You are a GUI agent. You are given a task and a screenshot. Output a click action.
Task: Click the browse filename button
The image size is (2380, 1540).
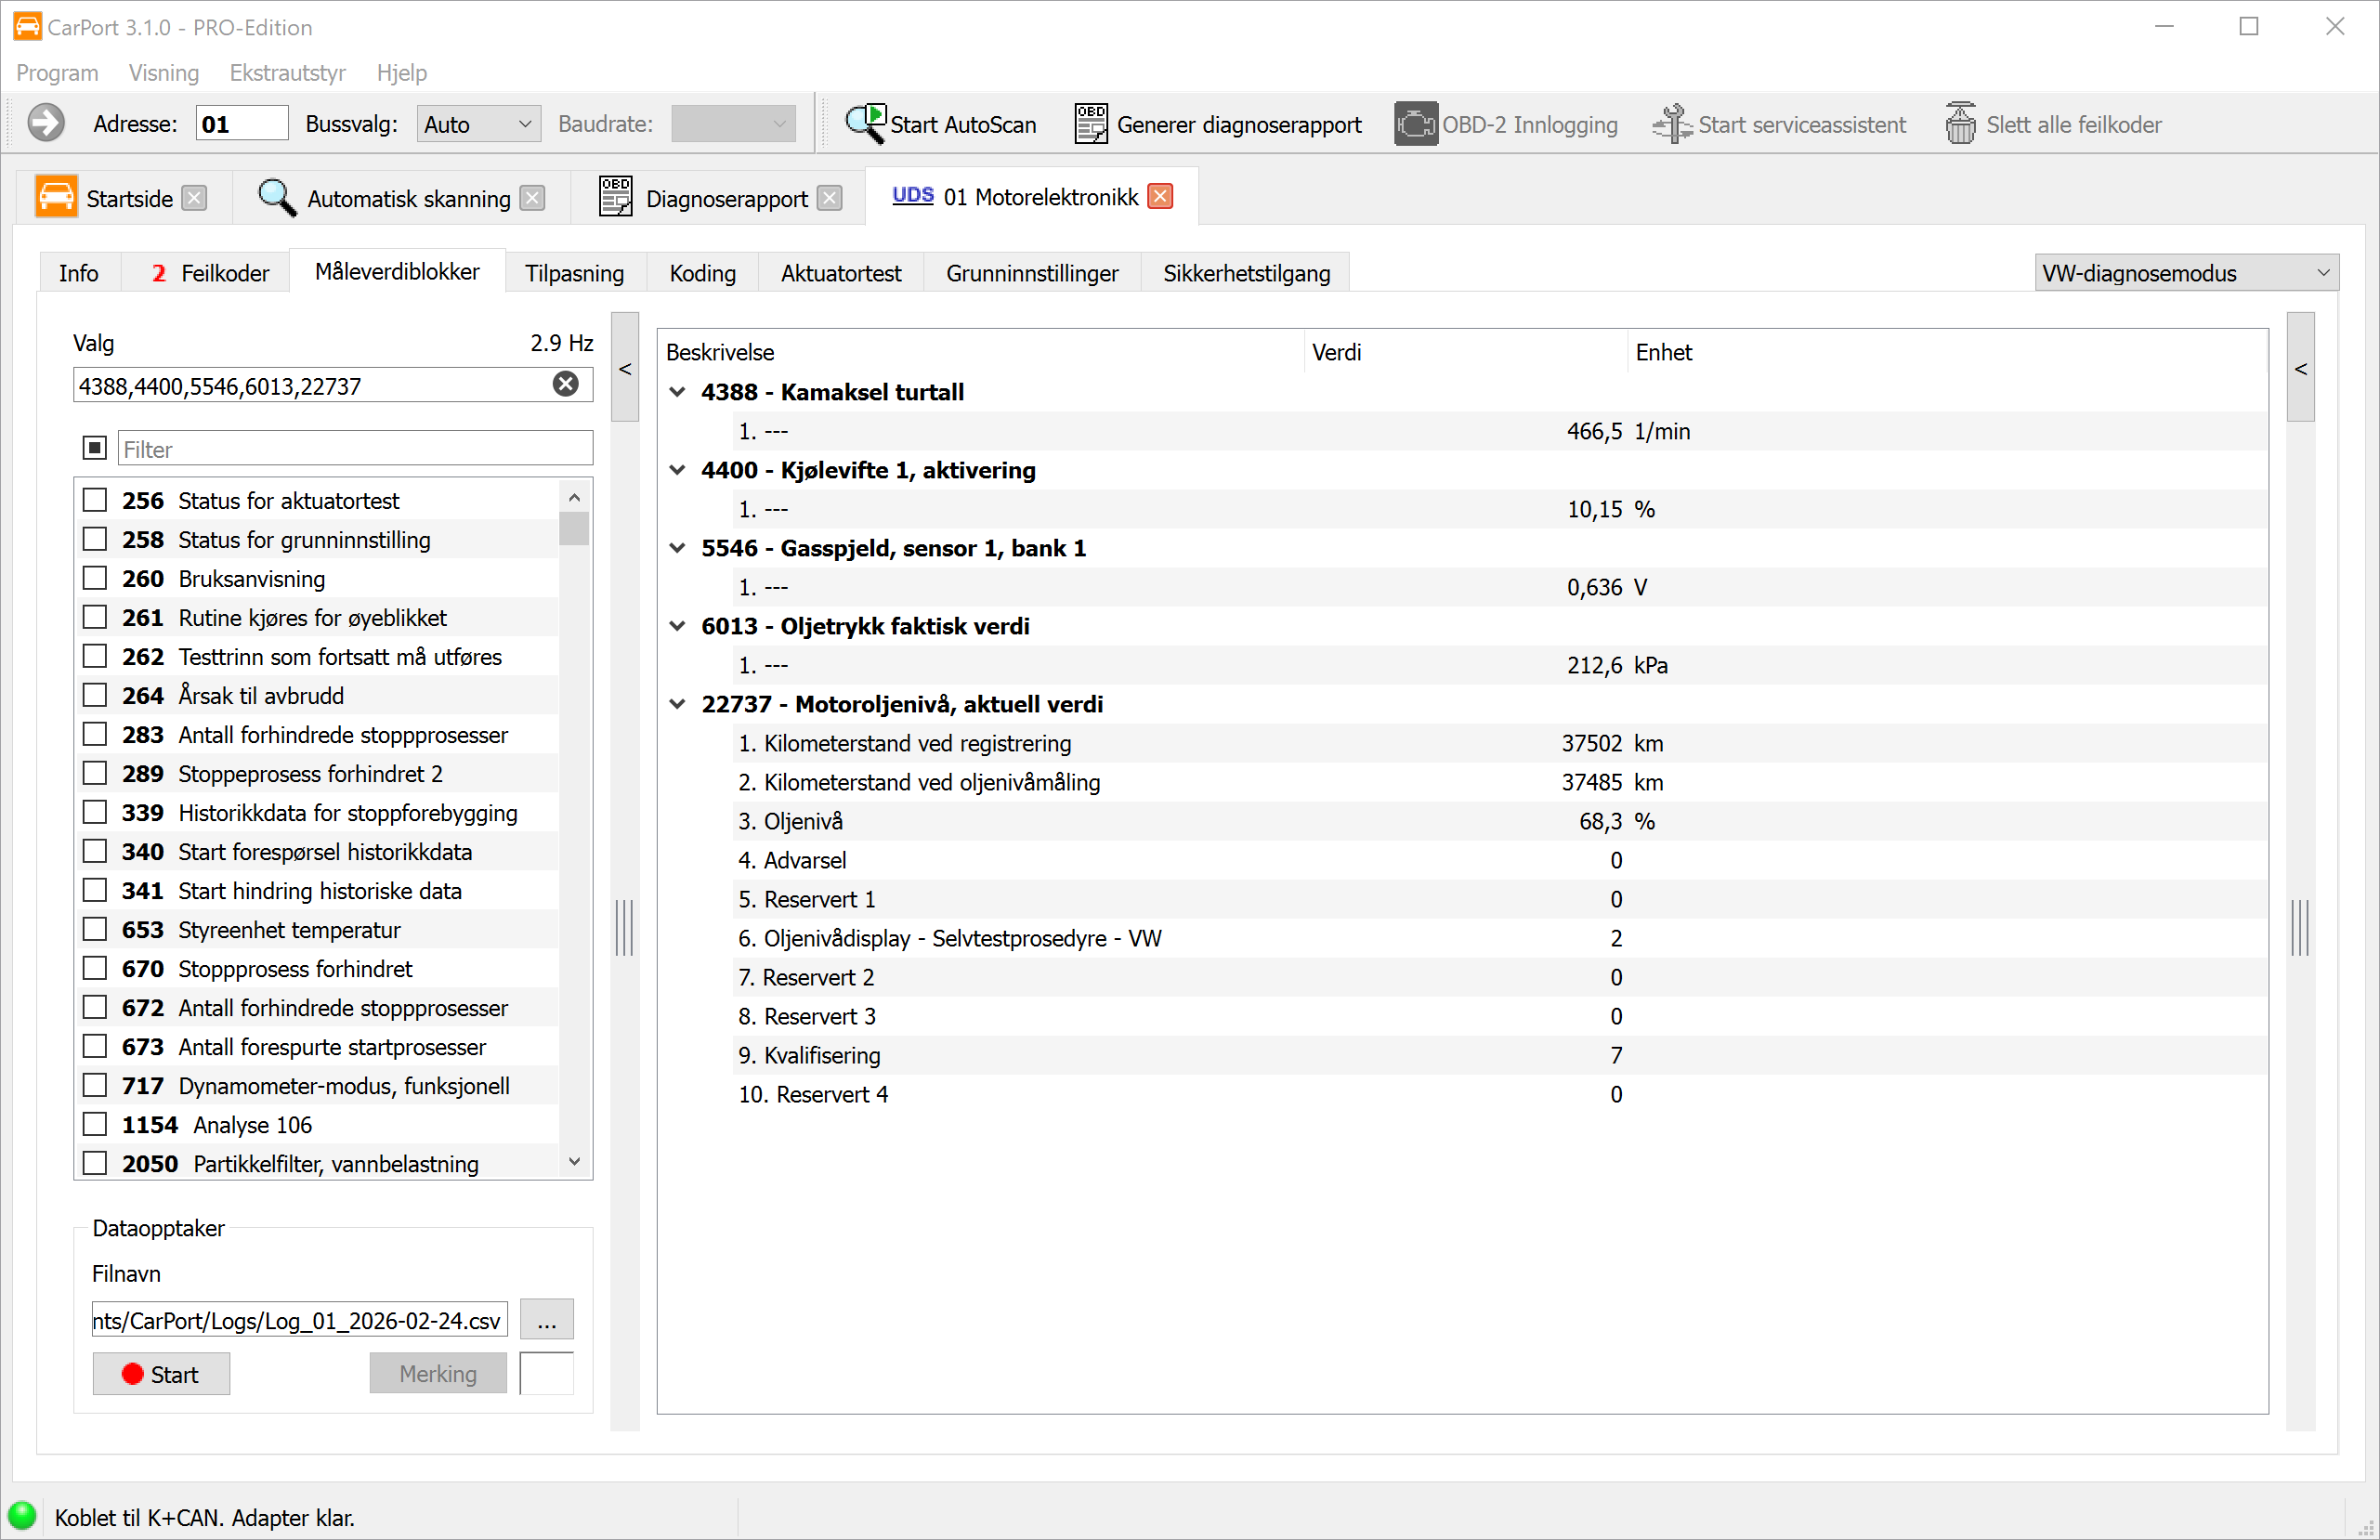[x=546, y=1320]
